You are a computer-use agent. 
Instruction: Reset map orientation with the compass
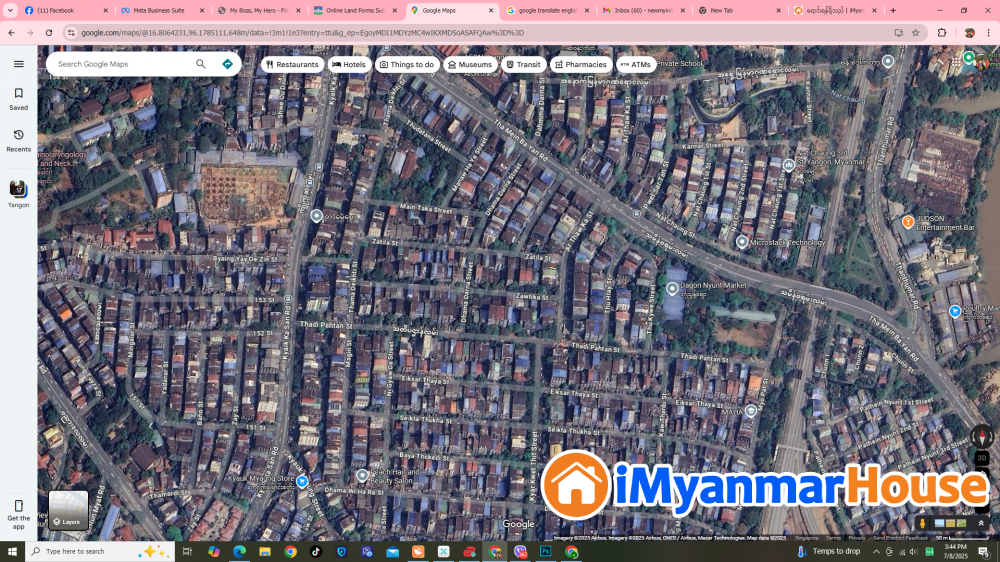(982, 436)
